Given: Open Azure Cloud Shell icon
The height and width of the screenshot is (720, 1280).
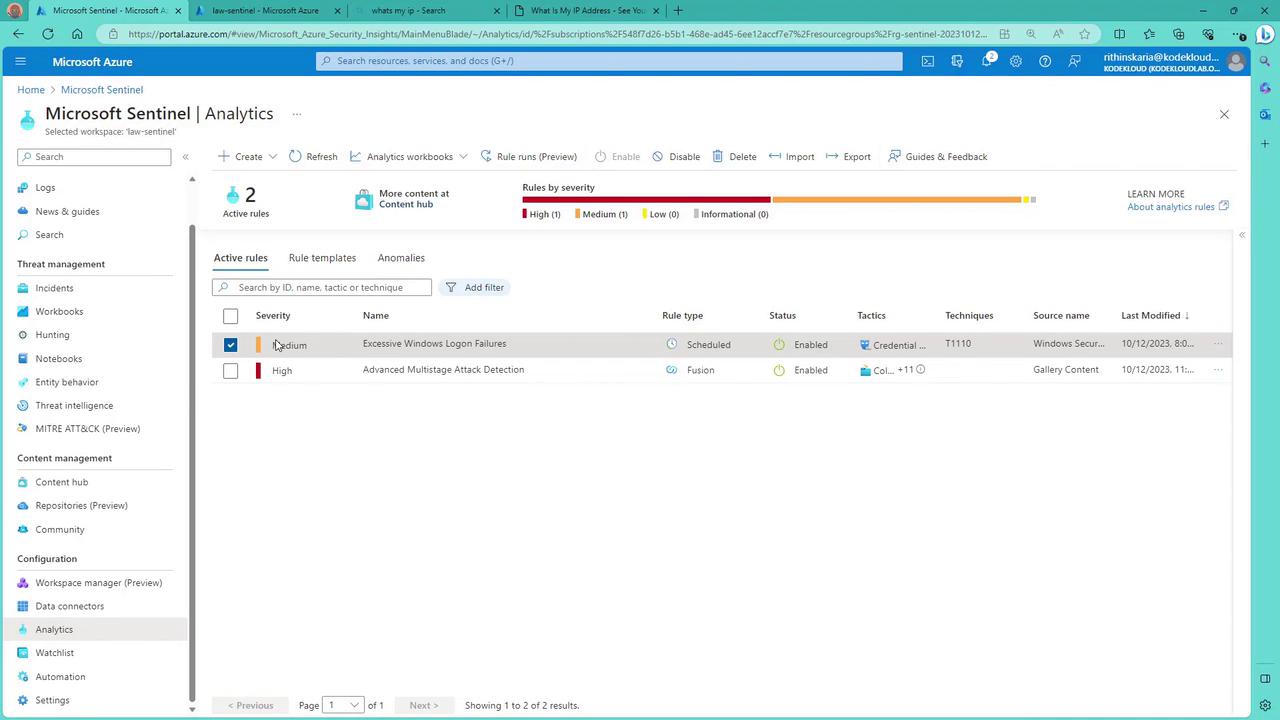Looking at the screenshot, I should tap(928, 61).
